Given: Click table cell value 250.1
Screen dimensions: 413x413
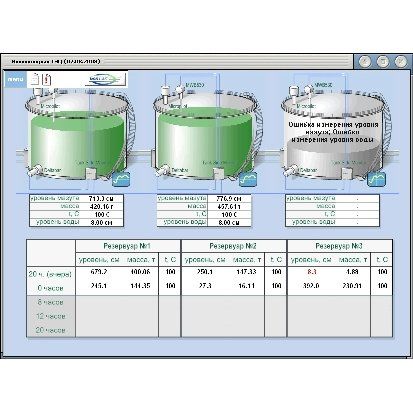Looking at the screenshot, I should (205, 272).
